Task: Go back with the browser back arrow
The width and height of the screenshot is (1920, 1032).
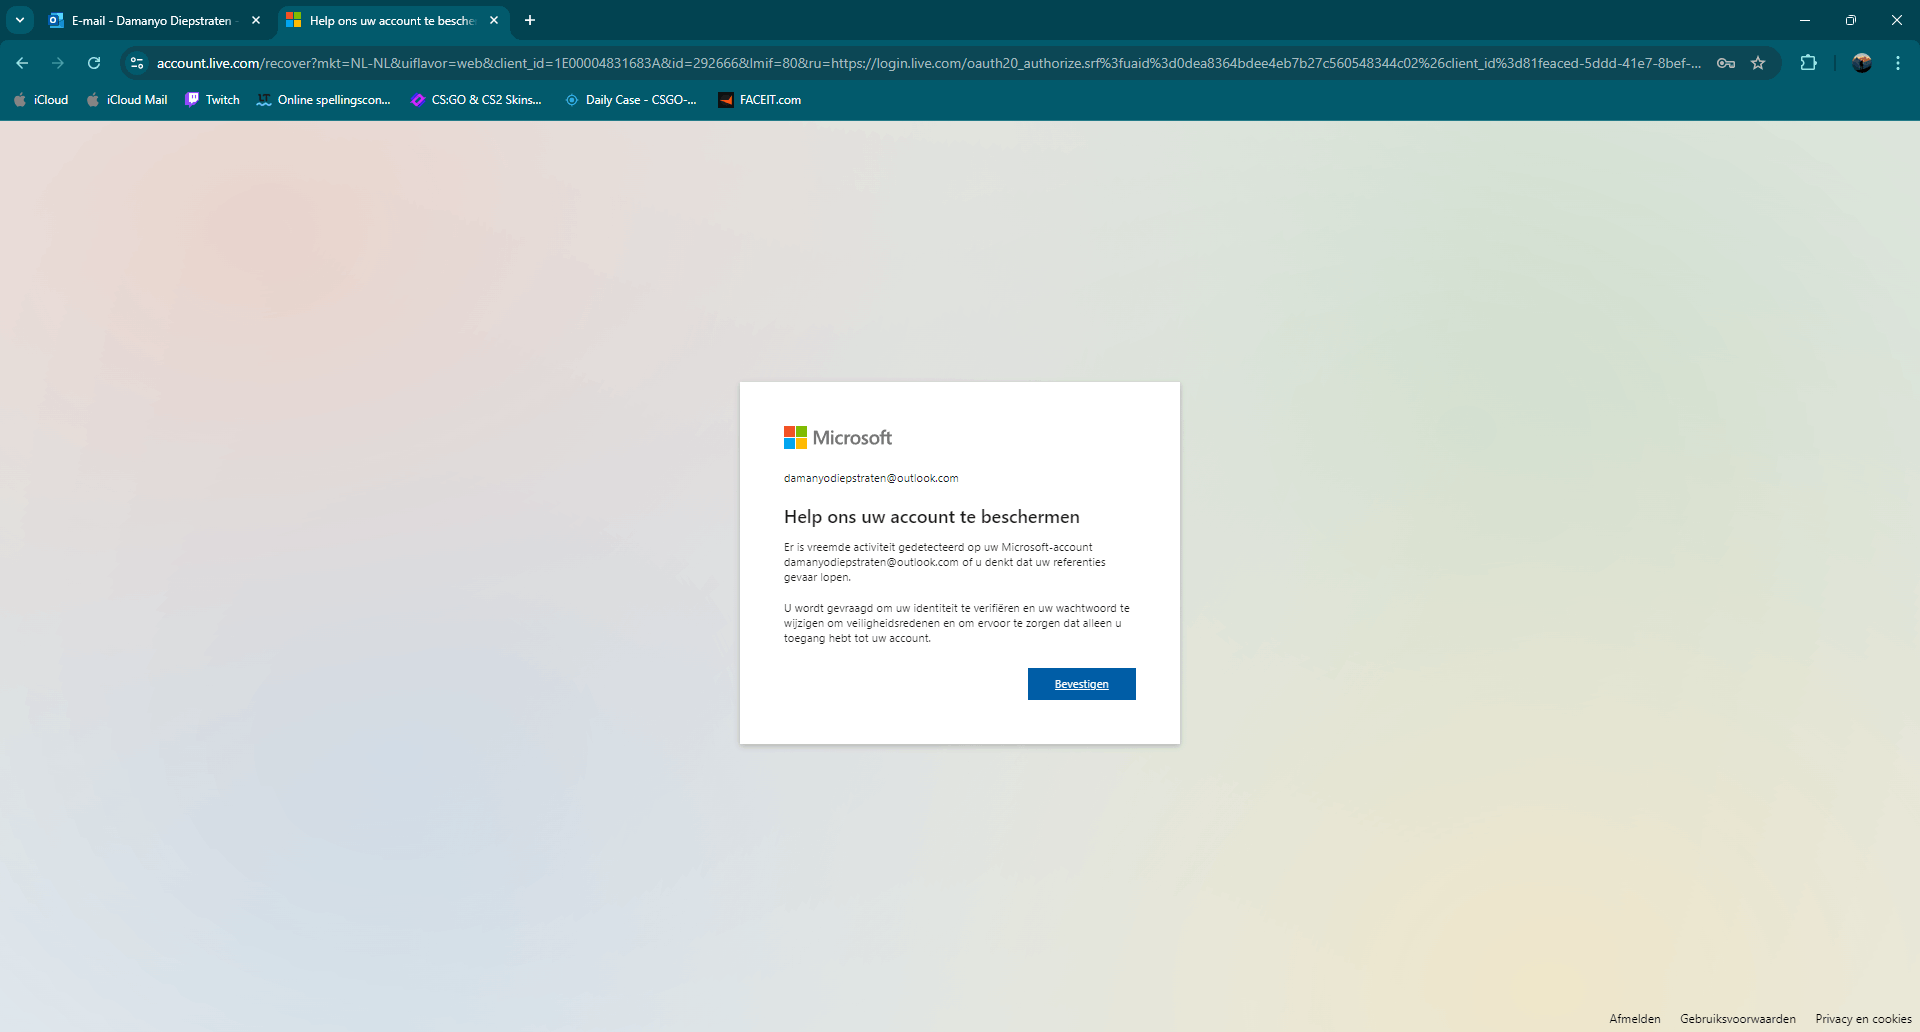Action: tap(22, 63)
